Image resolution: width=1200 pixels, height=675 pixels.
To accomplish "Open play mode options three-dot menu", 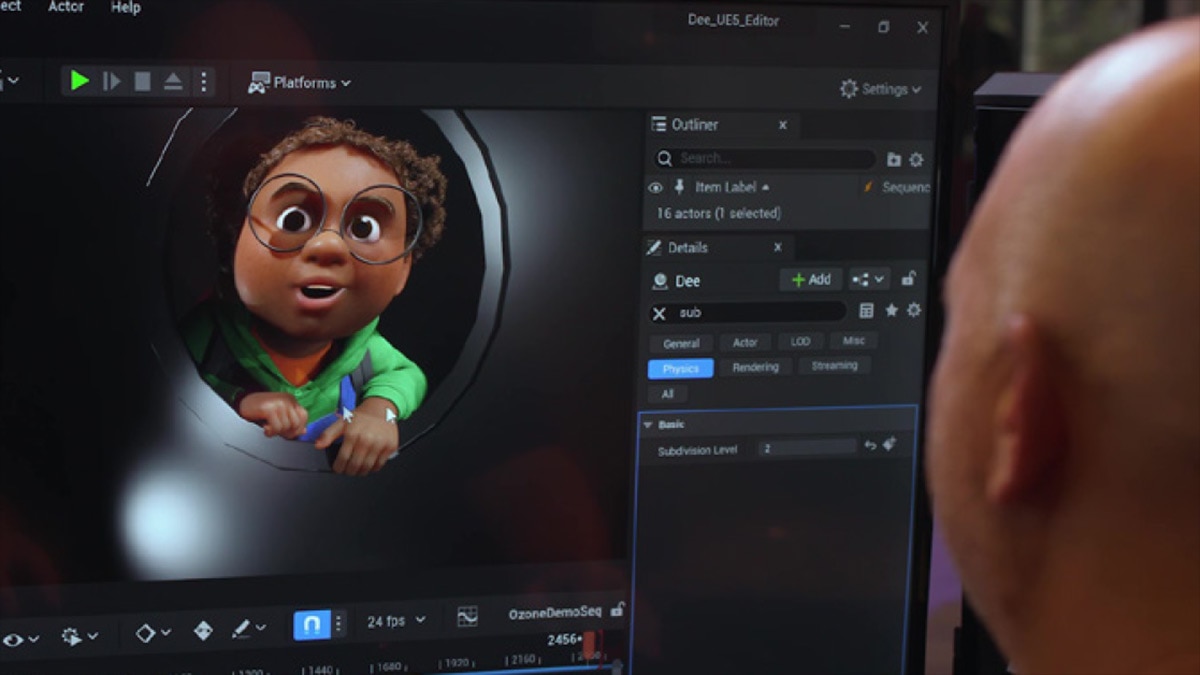I will tap(203, 82).
